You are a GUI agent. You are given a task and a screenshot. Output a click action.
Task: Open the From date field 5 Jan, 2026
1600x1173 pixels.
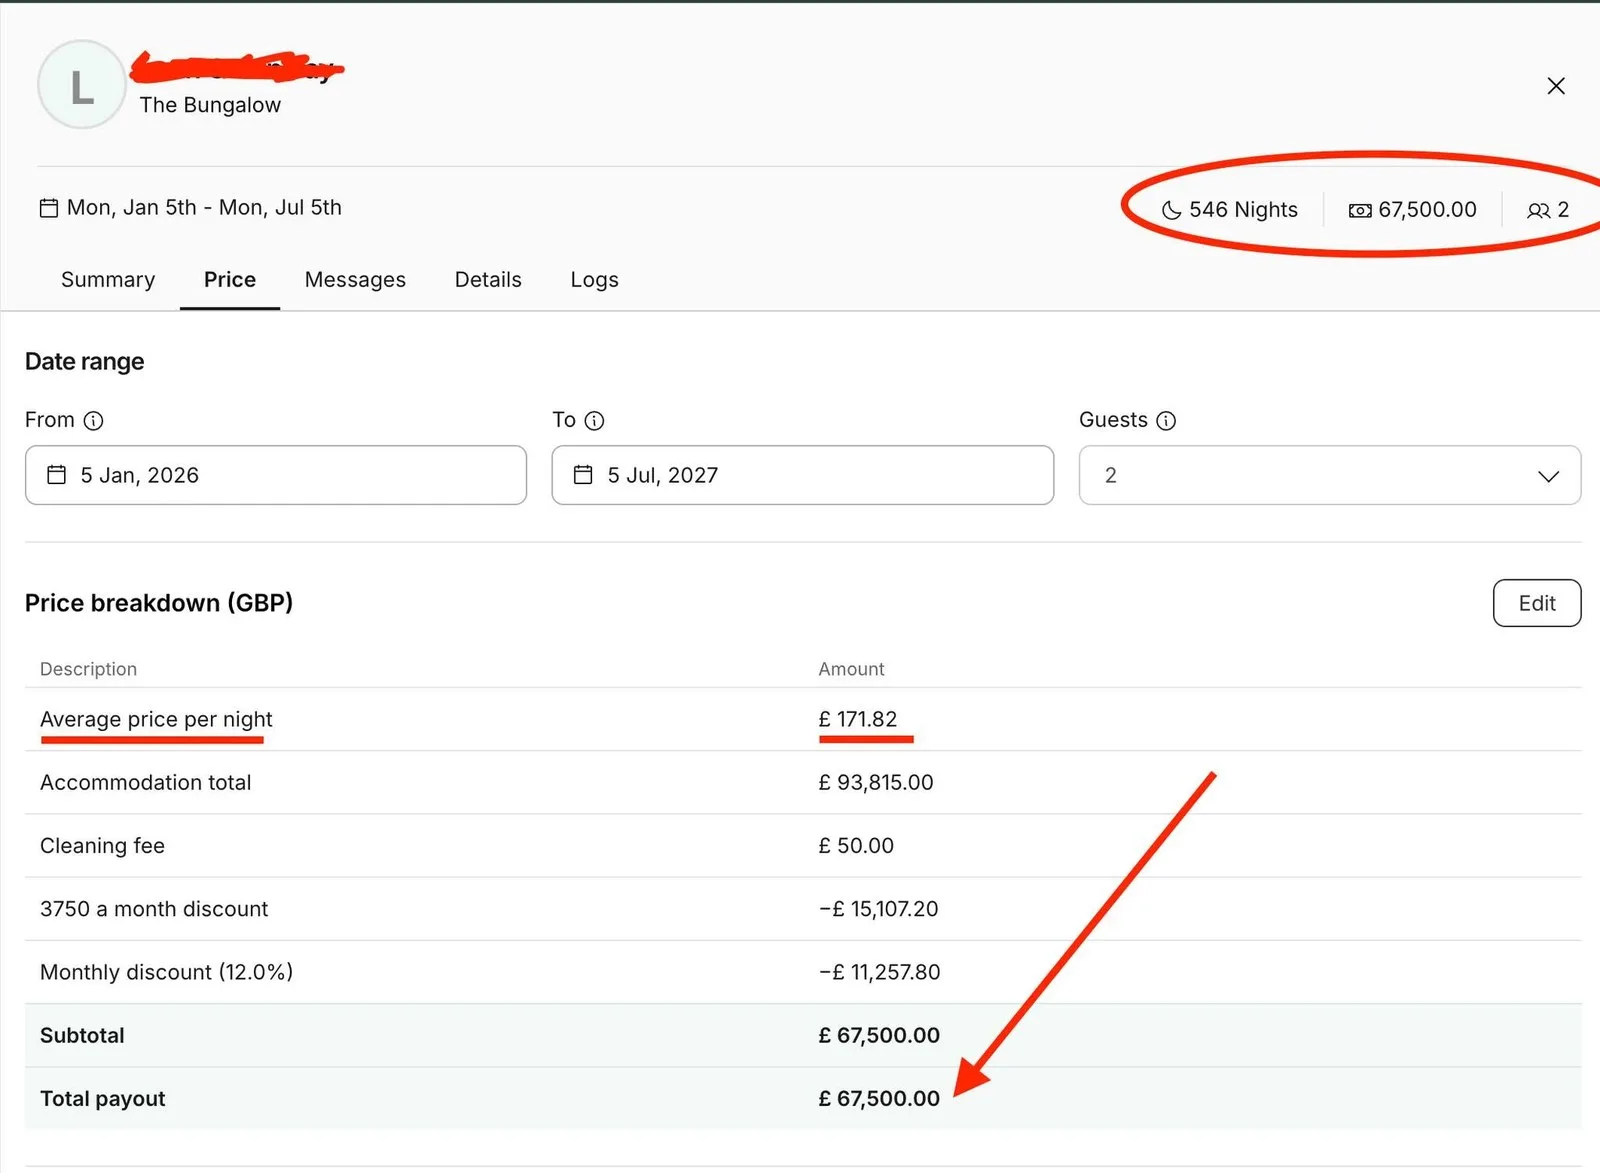pyautogui.click(x=275, y=475)
